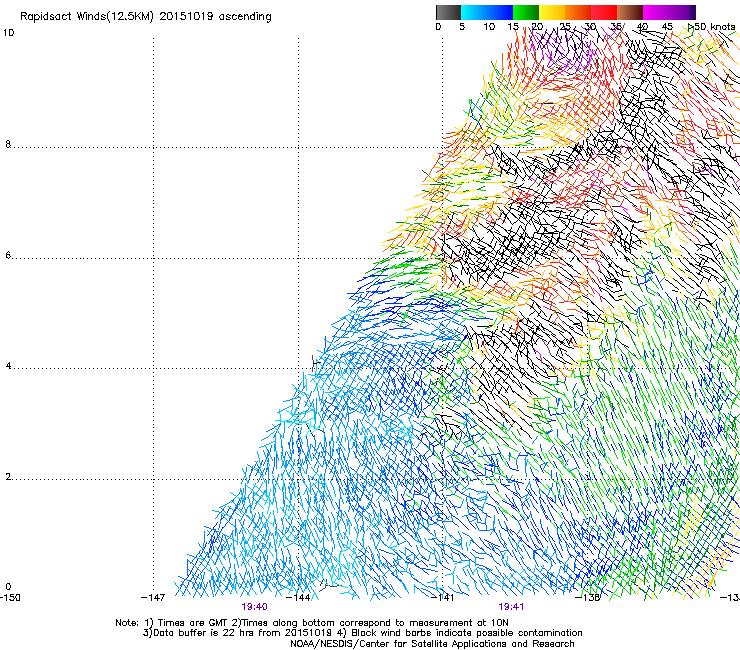The height and width of the screenshot is (650, 740).
Task: Click the cyan-to-blue 5–15 knots legend swatch
Action: 487,12
